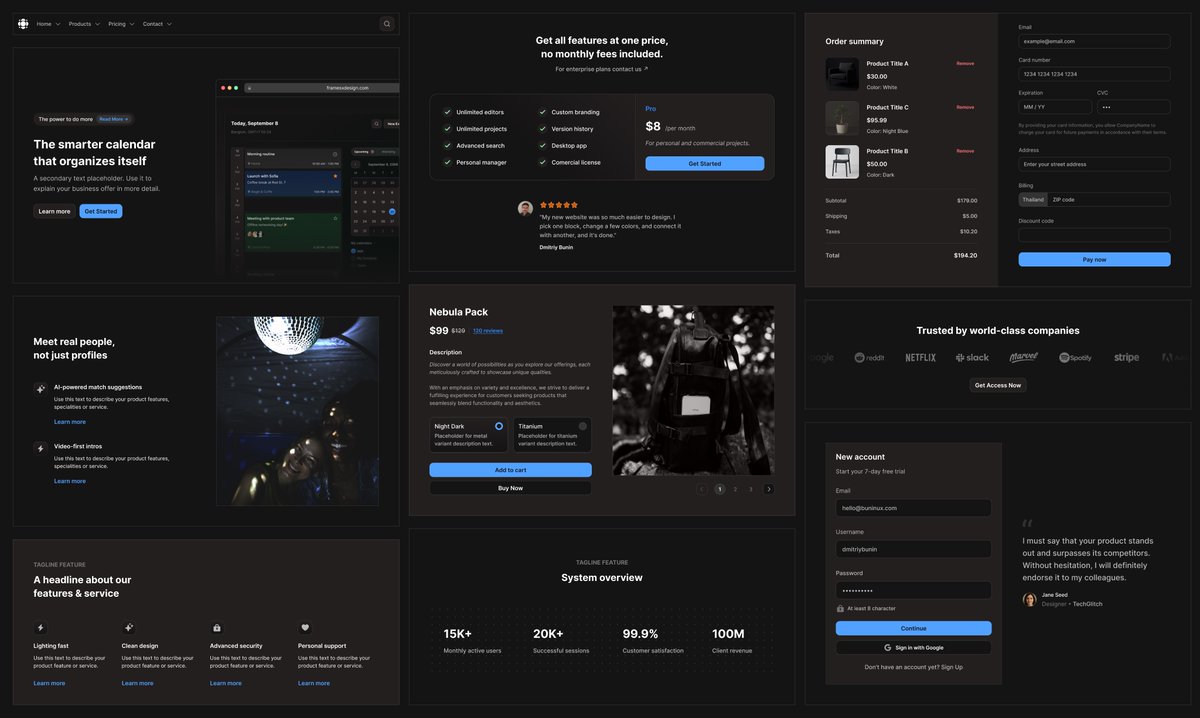The image size is (1200, 718).
Task: Click Continue in New account form
Action: 913,629
